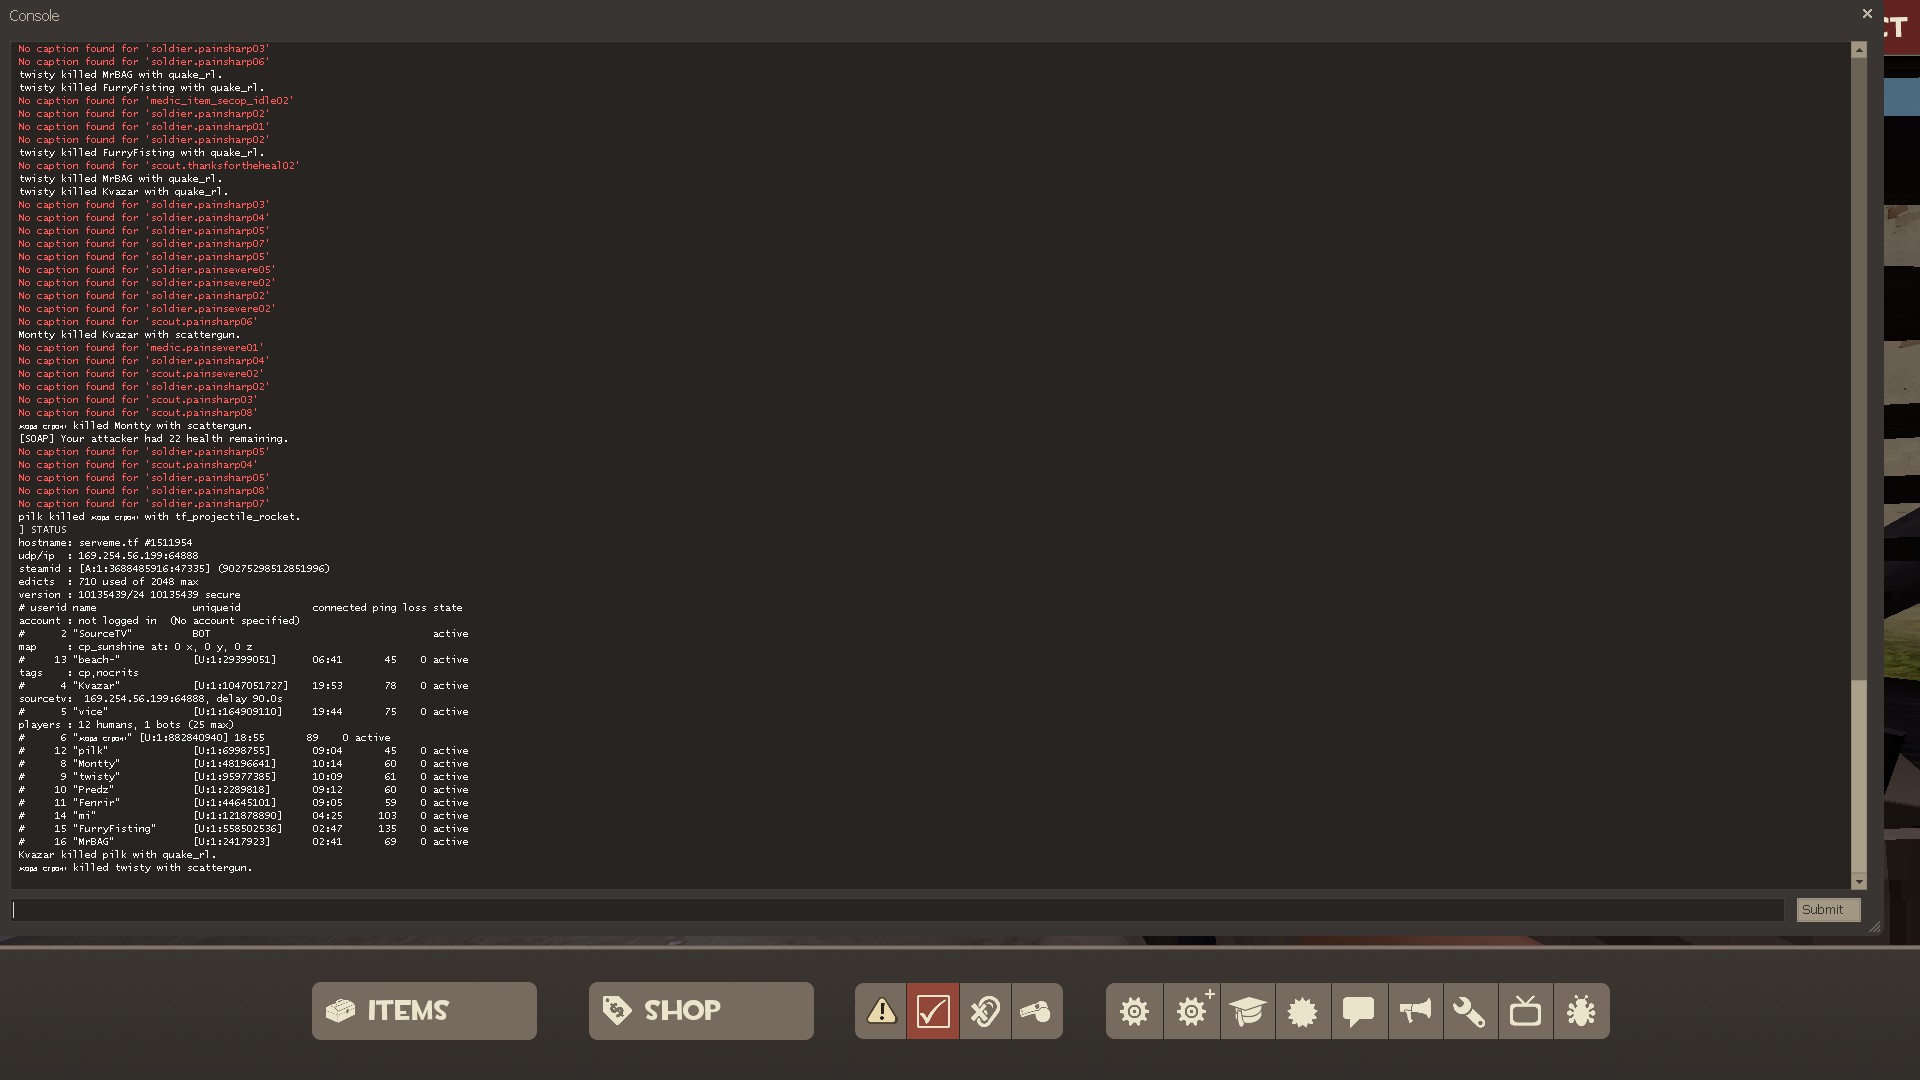
Task: Click the warning triangle alerts icon
Action: pos(881,1011)
